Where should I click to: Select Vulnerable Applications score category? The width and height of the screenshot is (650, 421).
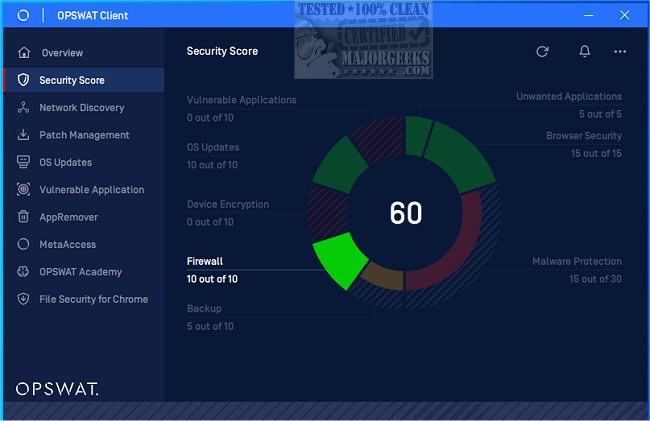coord(241,100)
